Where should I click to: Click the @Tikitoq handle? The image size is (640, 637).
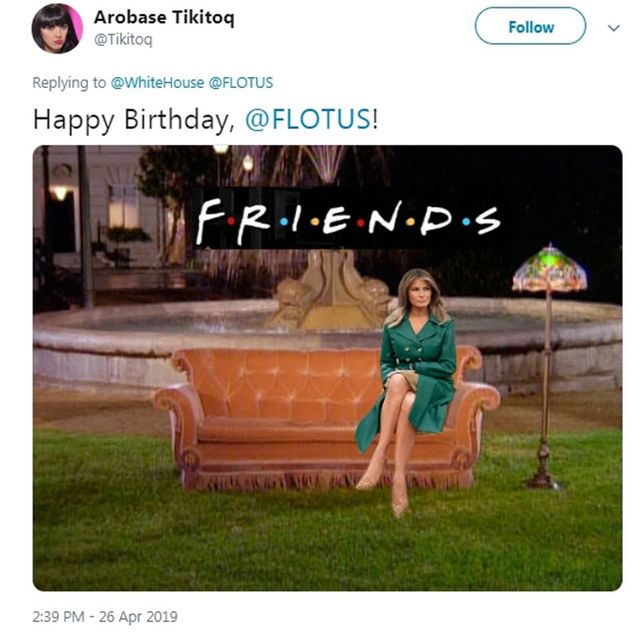pos(123,40)
